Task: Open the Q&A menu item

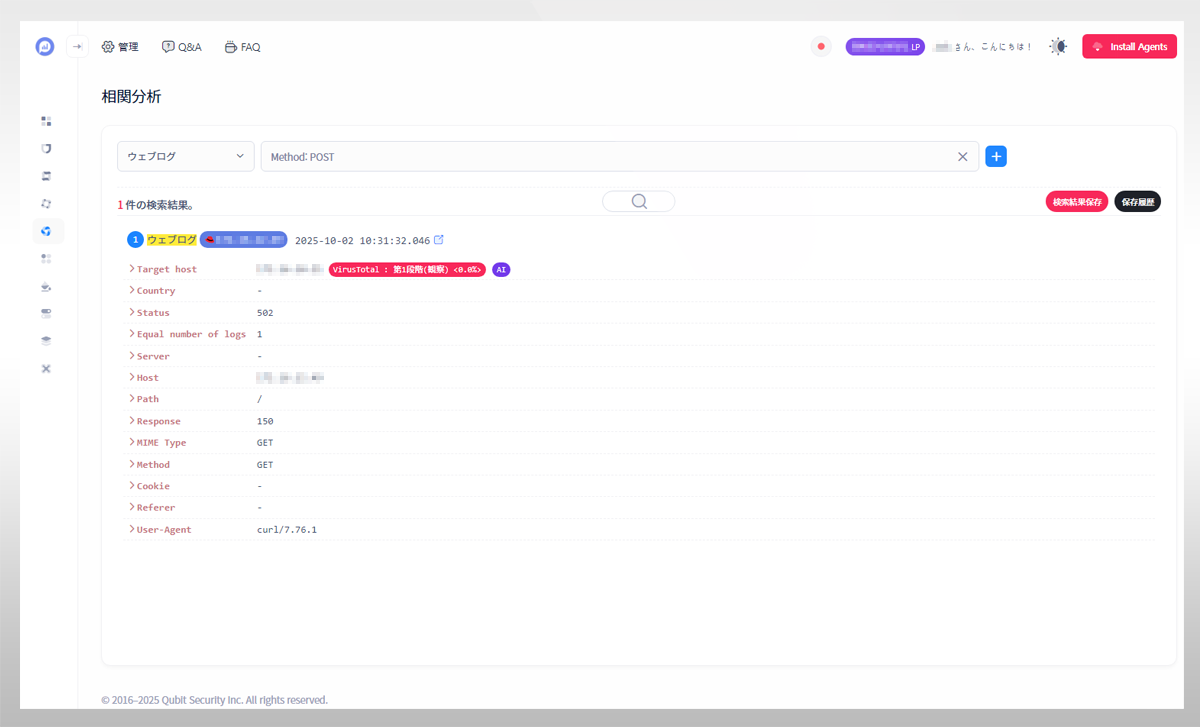Action: (x=182, y=47)
